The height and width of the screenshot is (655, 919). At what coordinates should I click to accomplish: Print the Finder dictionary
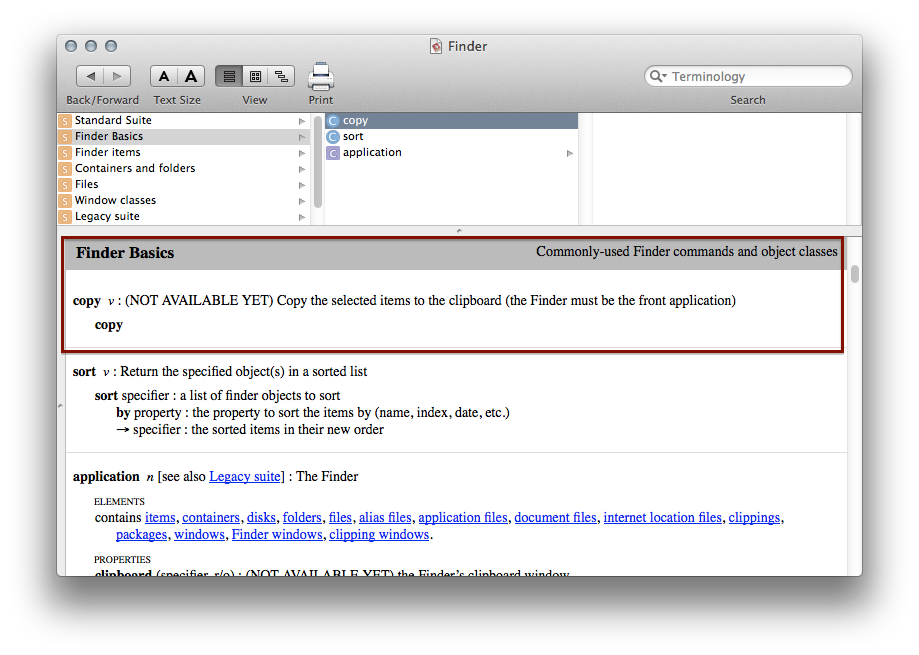(321, 76)
